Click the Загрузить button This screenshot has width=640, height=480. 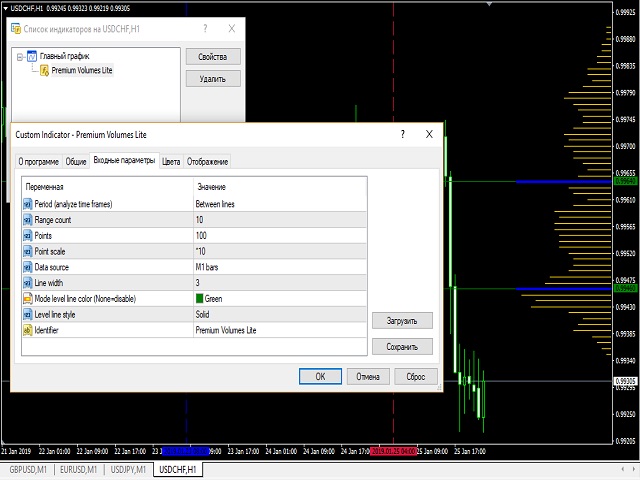click(402, 321)
